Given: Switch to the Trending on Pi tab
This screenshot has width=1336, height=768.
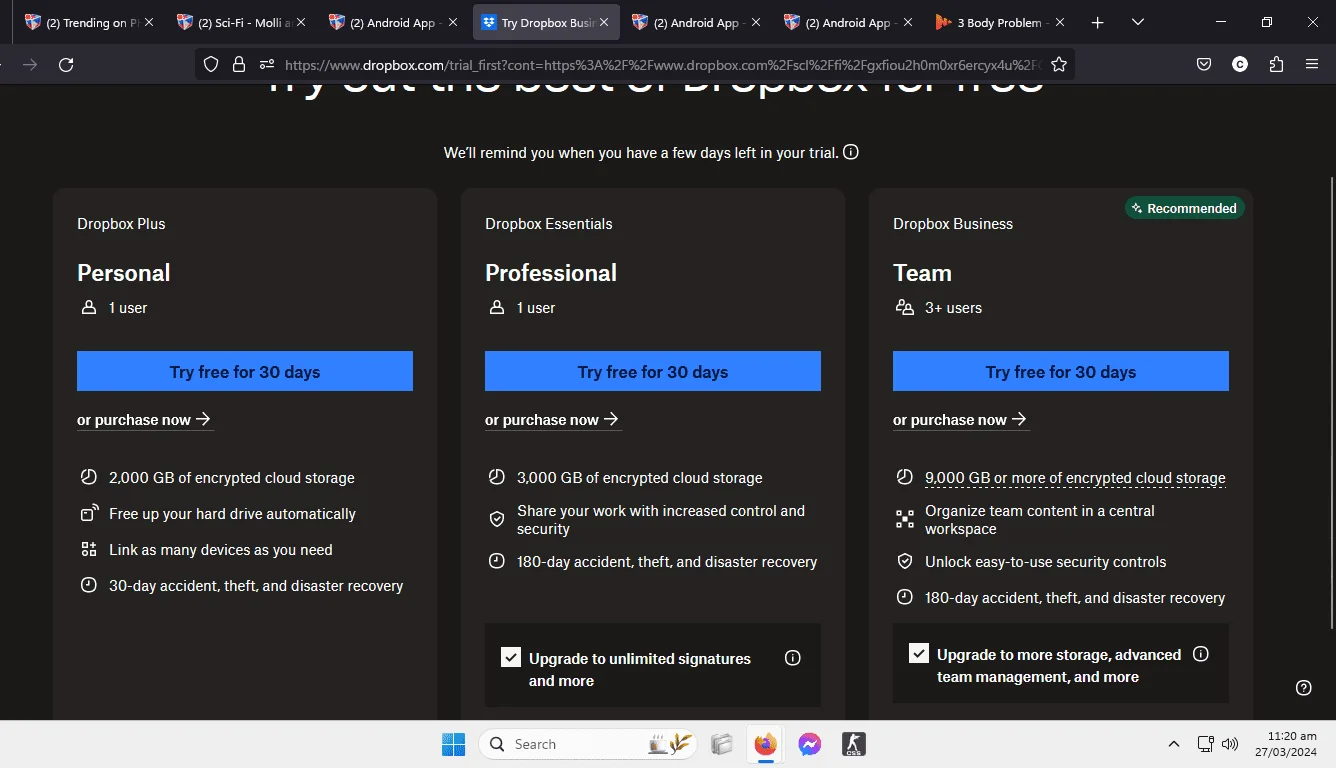Looking at the screenshot, I should point(90,23).
